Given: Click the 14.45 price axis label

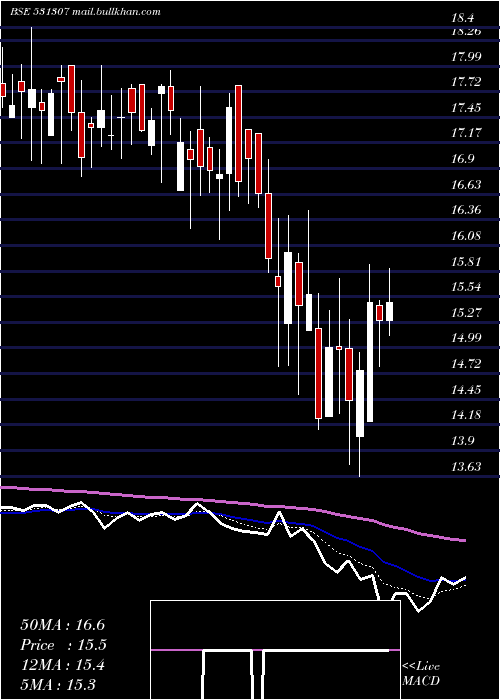Looking at the screenshot, I should click(x=466, y=390).
